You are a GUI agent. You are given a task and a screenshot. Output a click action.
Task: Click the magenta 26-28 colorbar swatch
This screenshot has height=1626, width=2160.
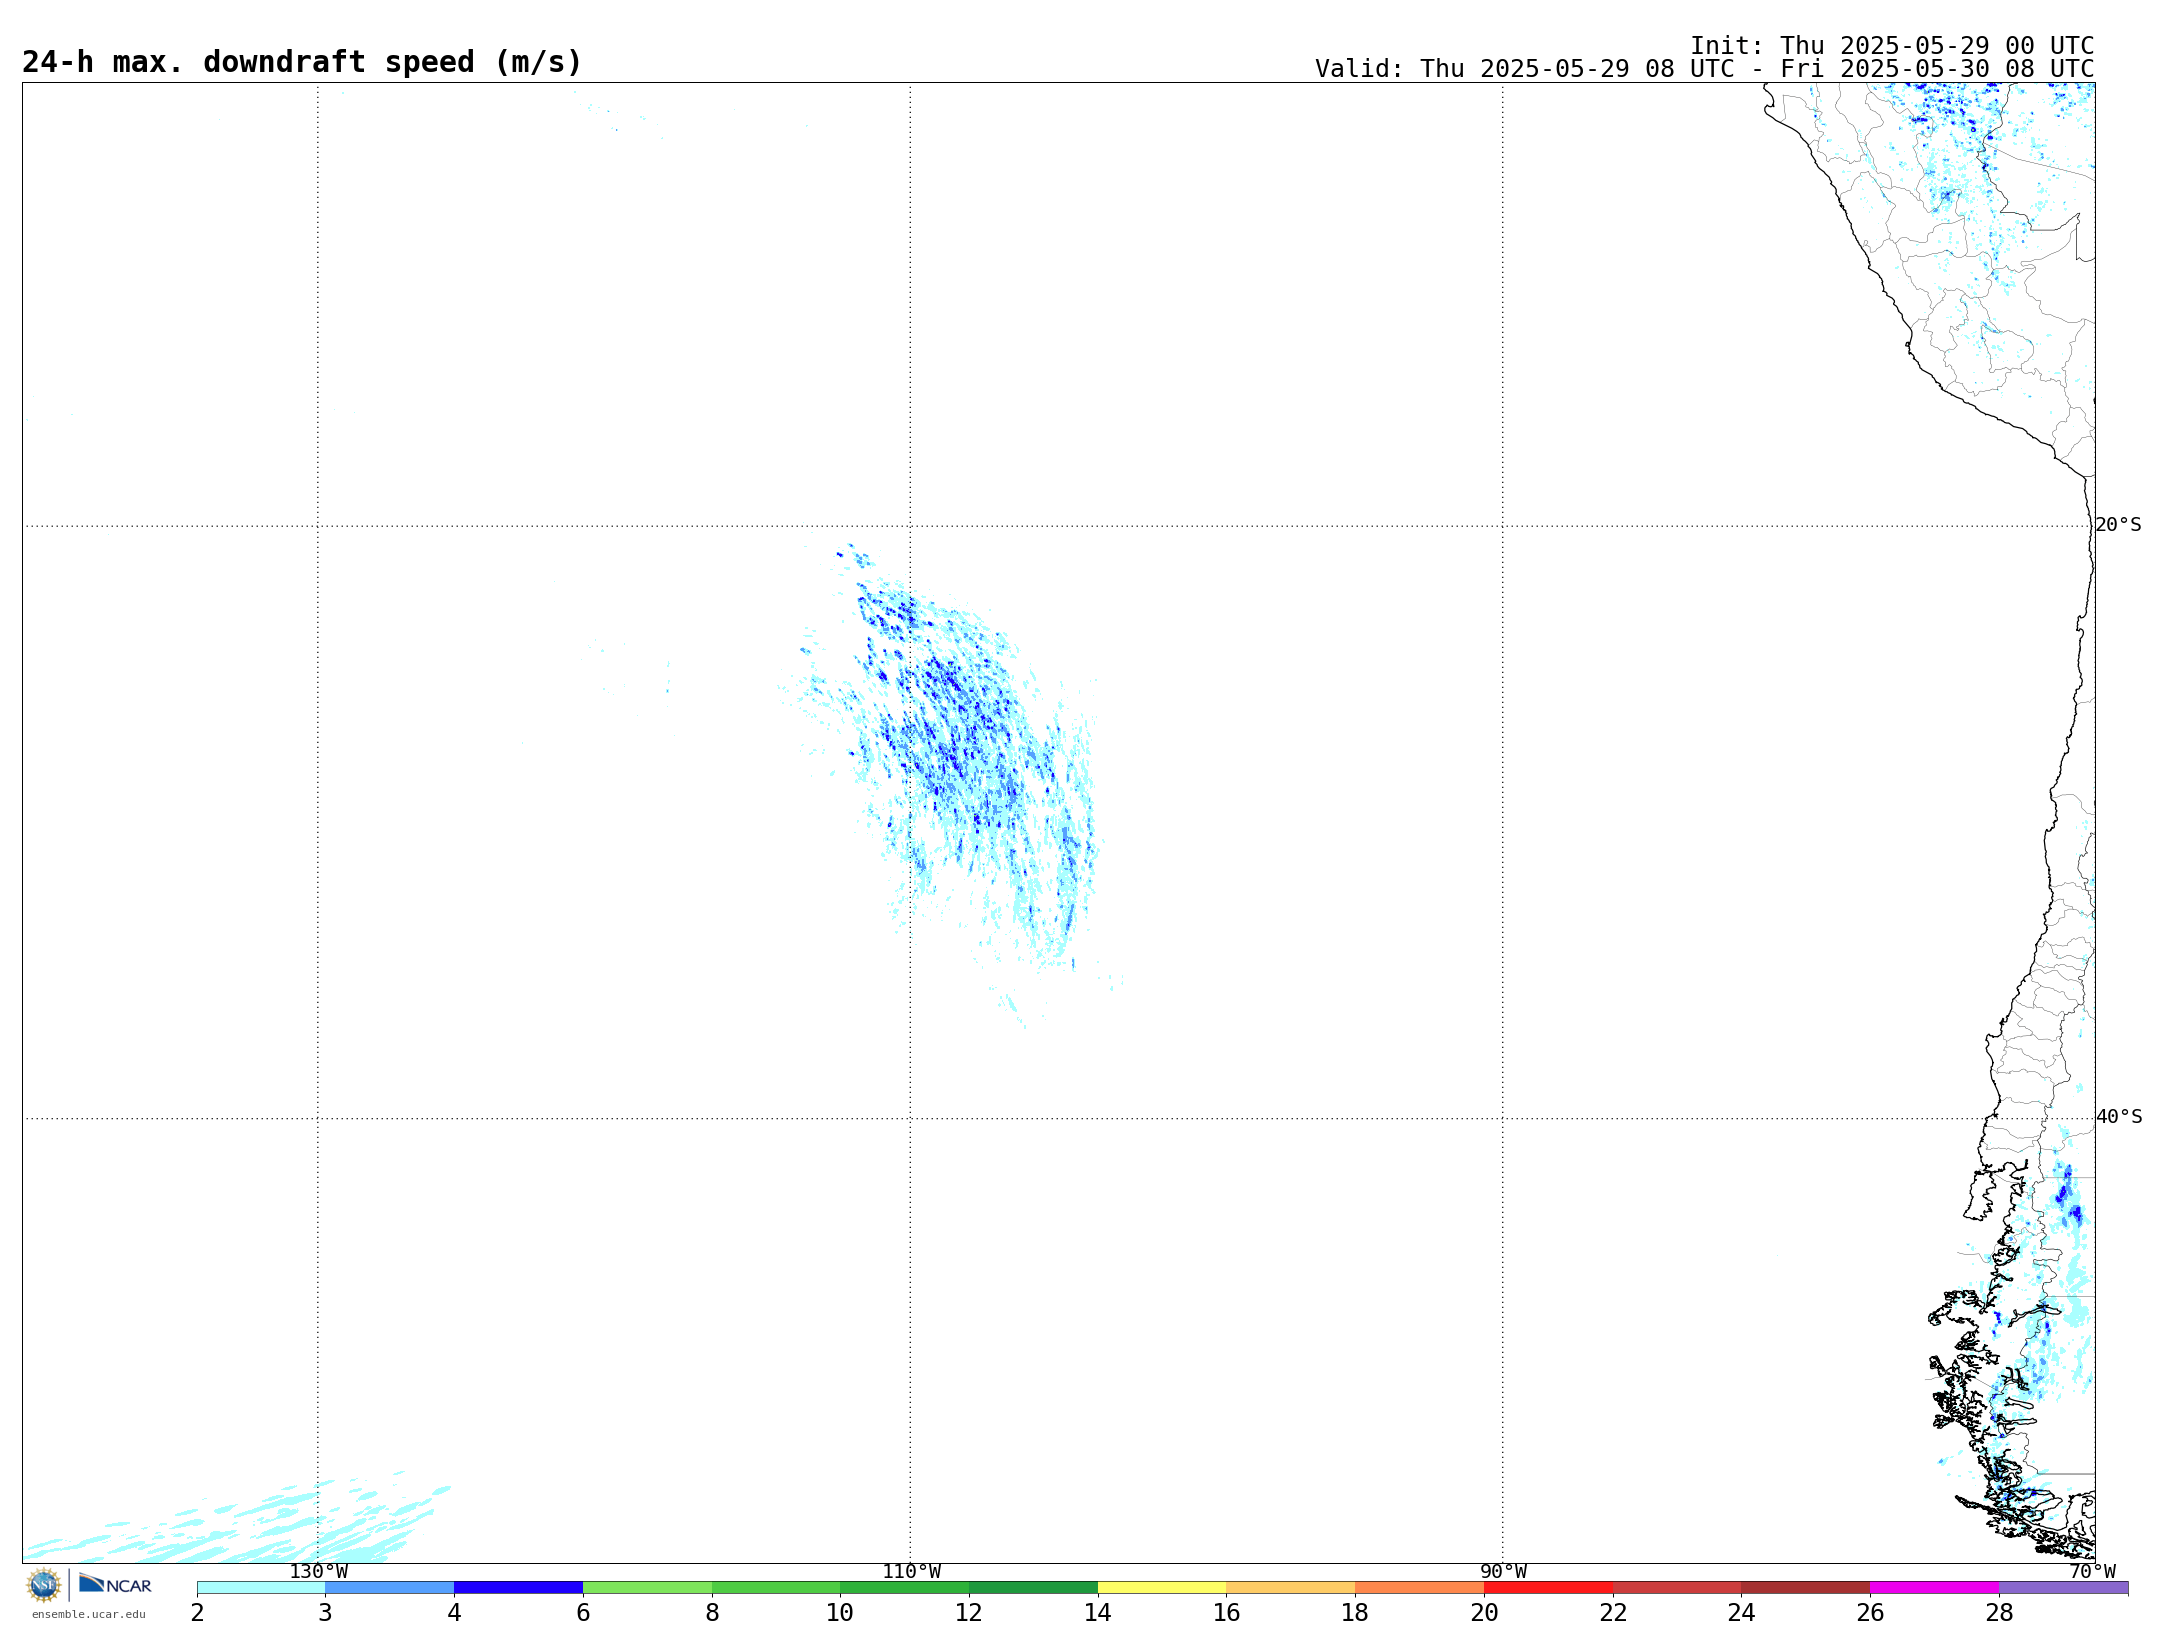pyautogui.click(x=1935, y=1588)
